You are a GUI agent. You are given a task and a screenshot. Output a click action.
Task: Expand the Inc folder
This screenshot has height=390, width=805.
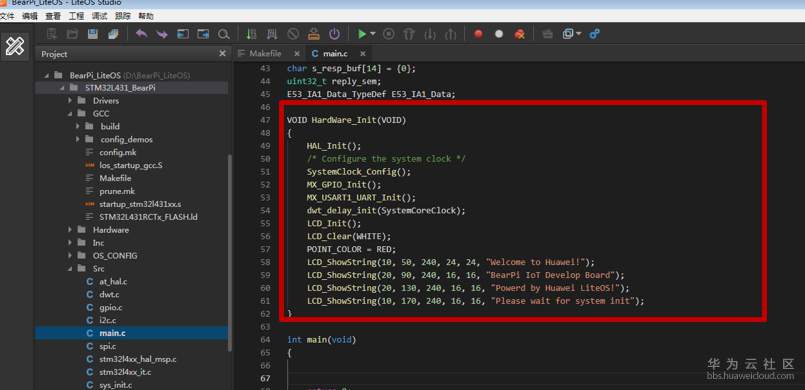click(x=70, y=243)
